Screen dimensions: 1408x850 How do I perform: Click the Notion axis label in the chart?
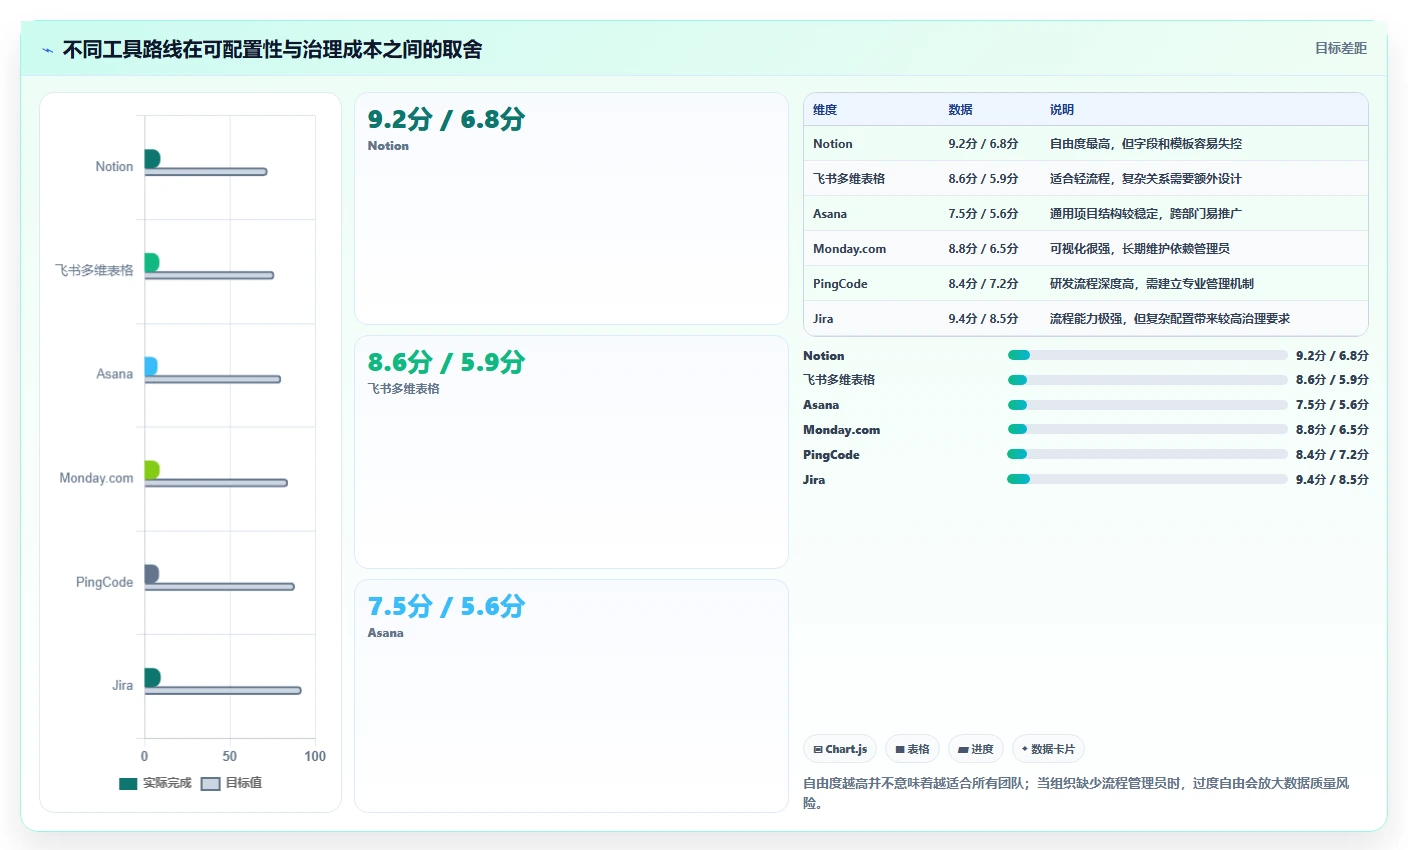tap(114, 167)
